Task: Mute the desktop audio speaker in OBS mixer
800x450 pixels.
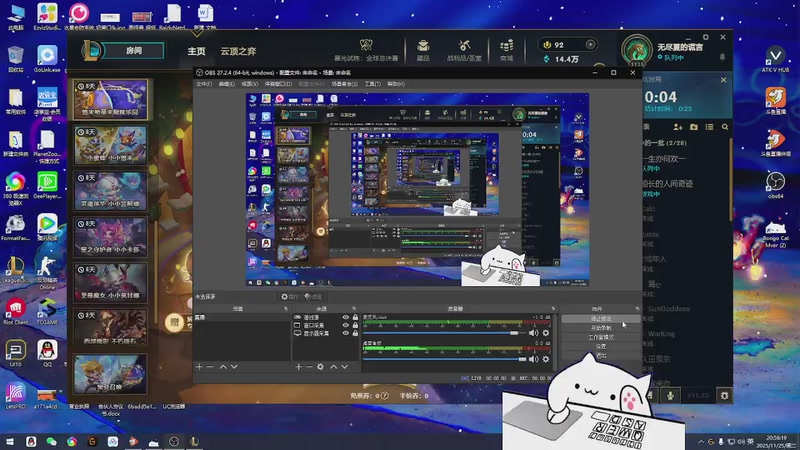Action: [534, 359]
